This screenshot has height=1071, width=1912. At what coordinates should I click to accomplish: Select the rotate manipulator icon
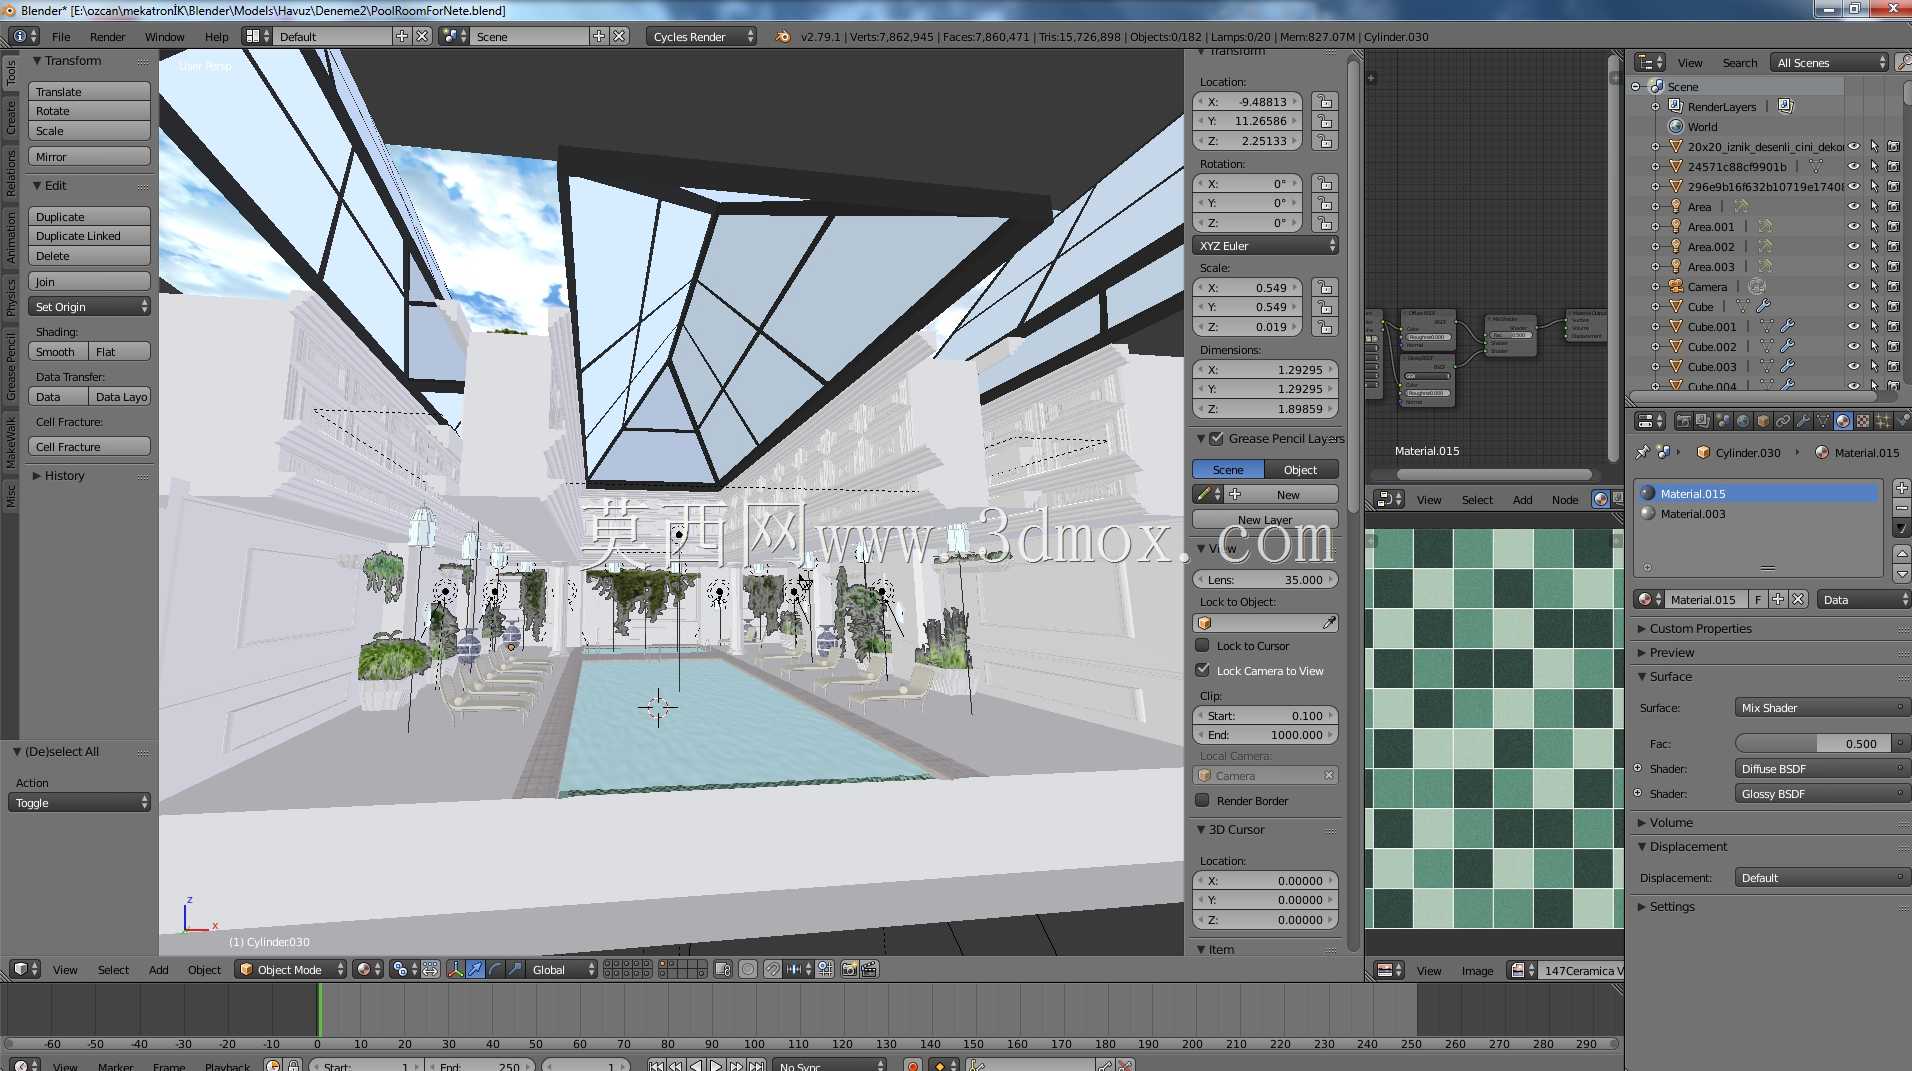[495, 969]
